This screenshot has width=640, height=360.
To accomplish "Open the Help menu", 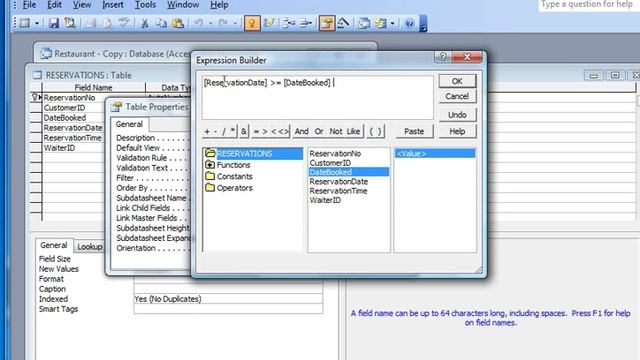I will coord(219,5).
